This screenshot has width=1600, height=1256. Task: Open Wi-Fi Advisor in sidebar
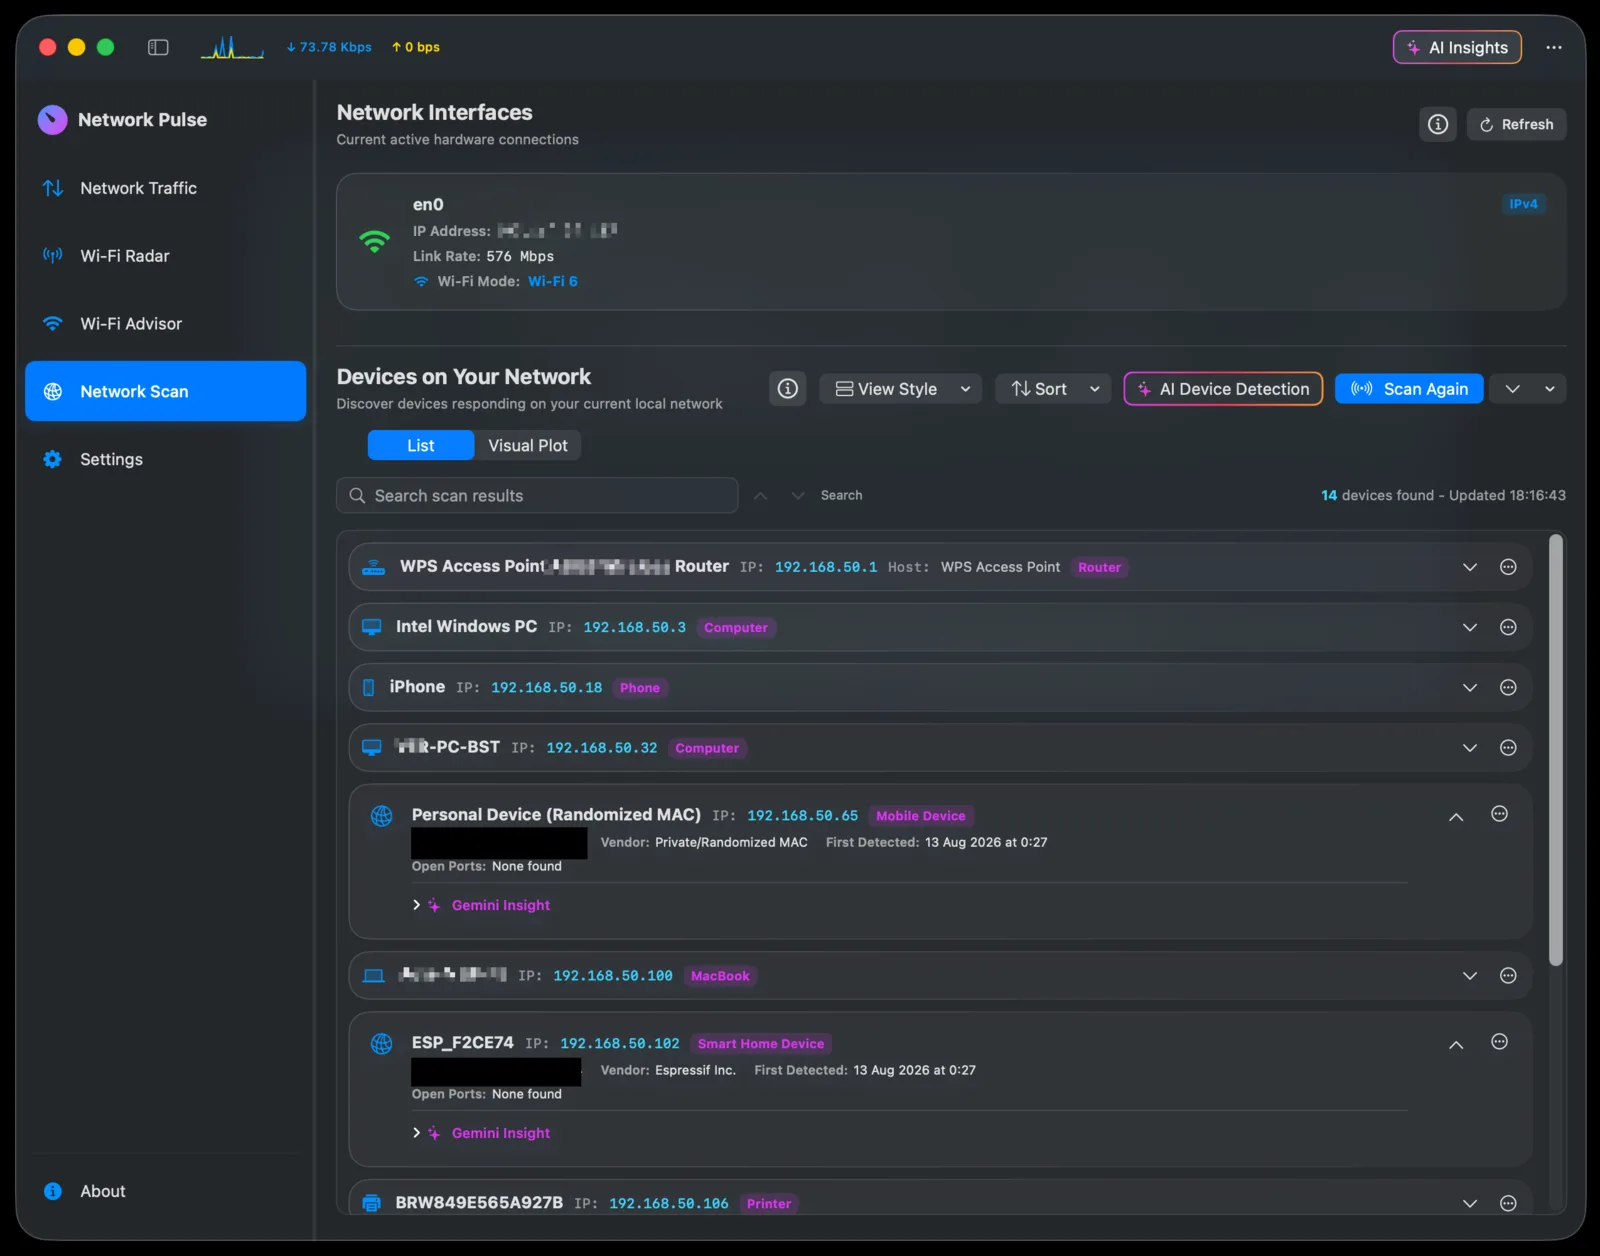pyautogui.click(x=165, y=324)
